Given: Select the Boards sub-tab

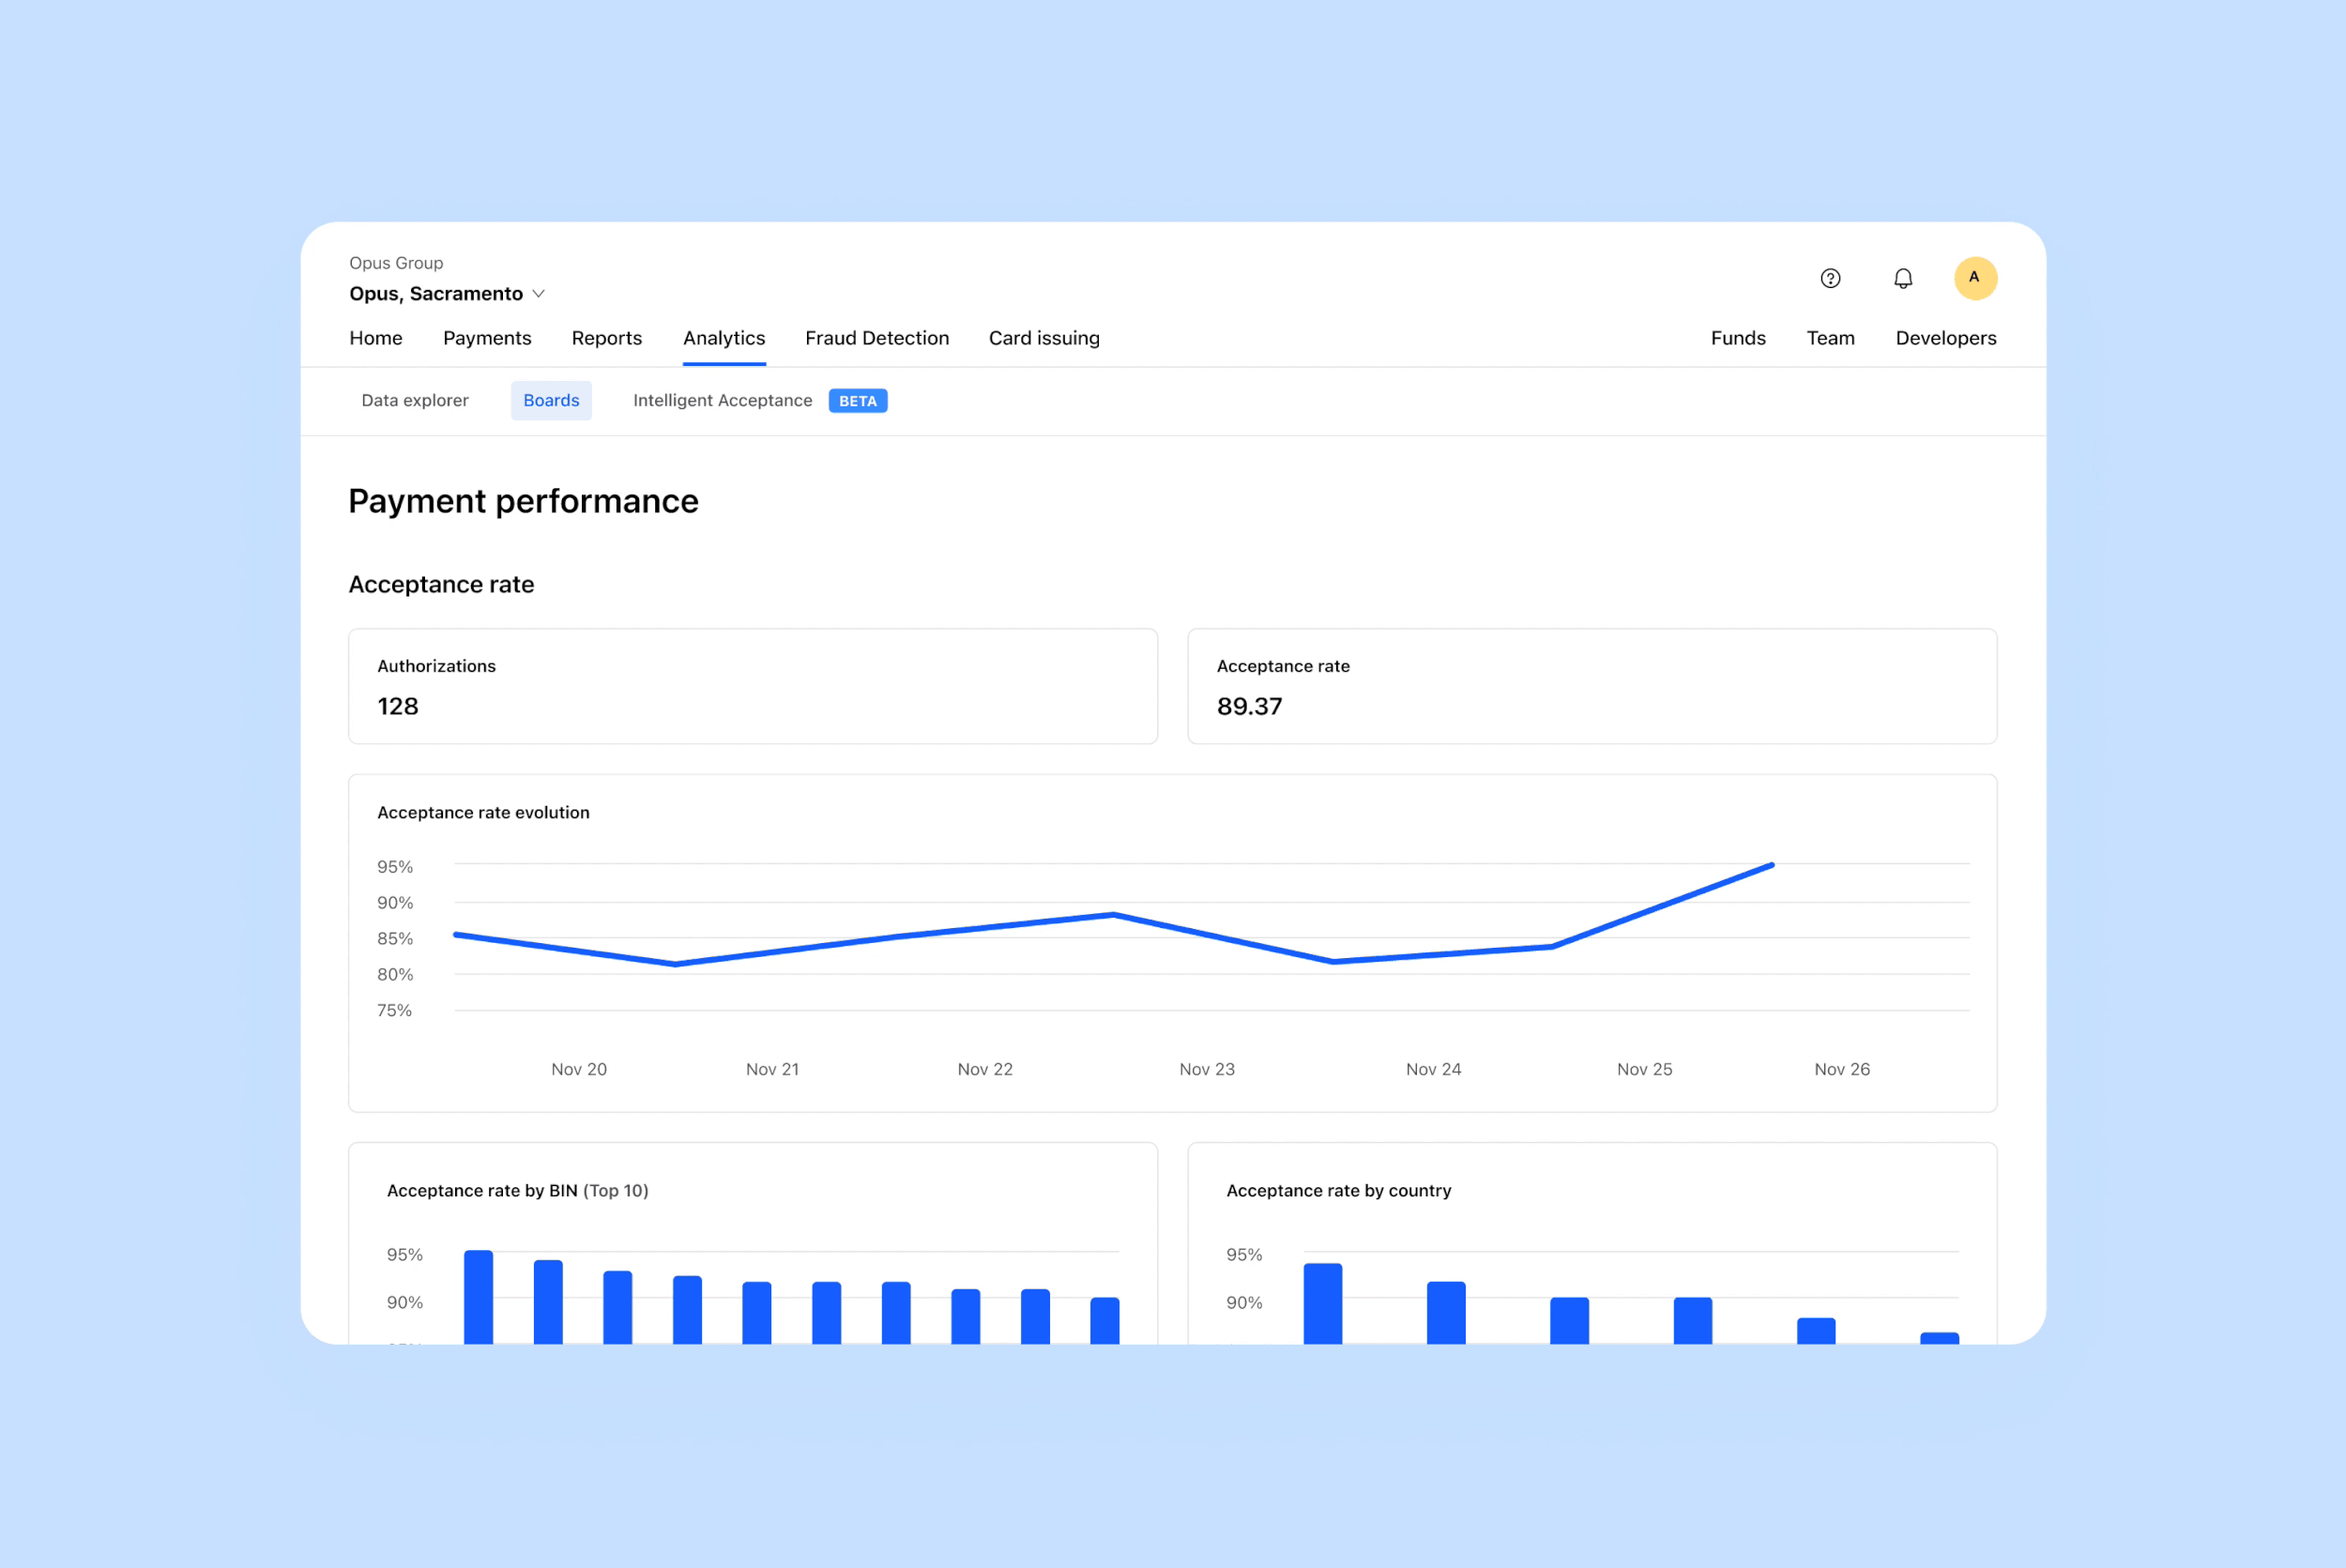Looking at the screenshot, I should (x=551, y=401).
